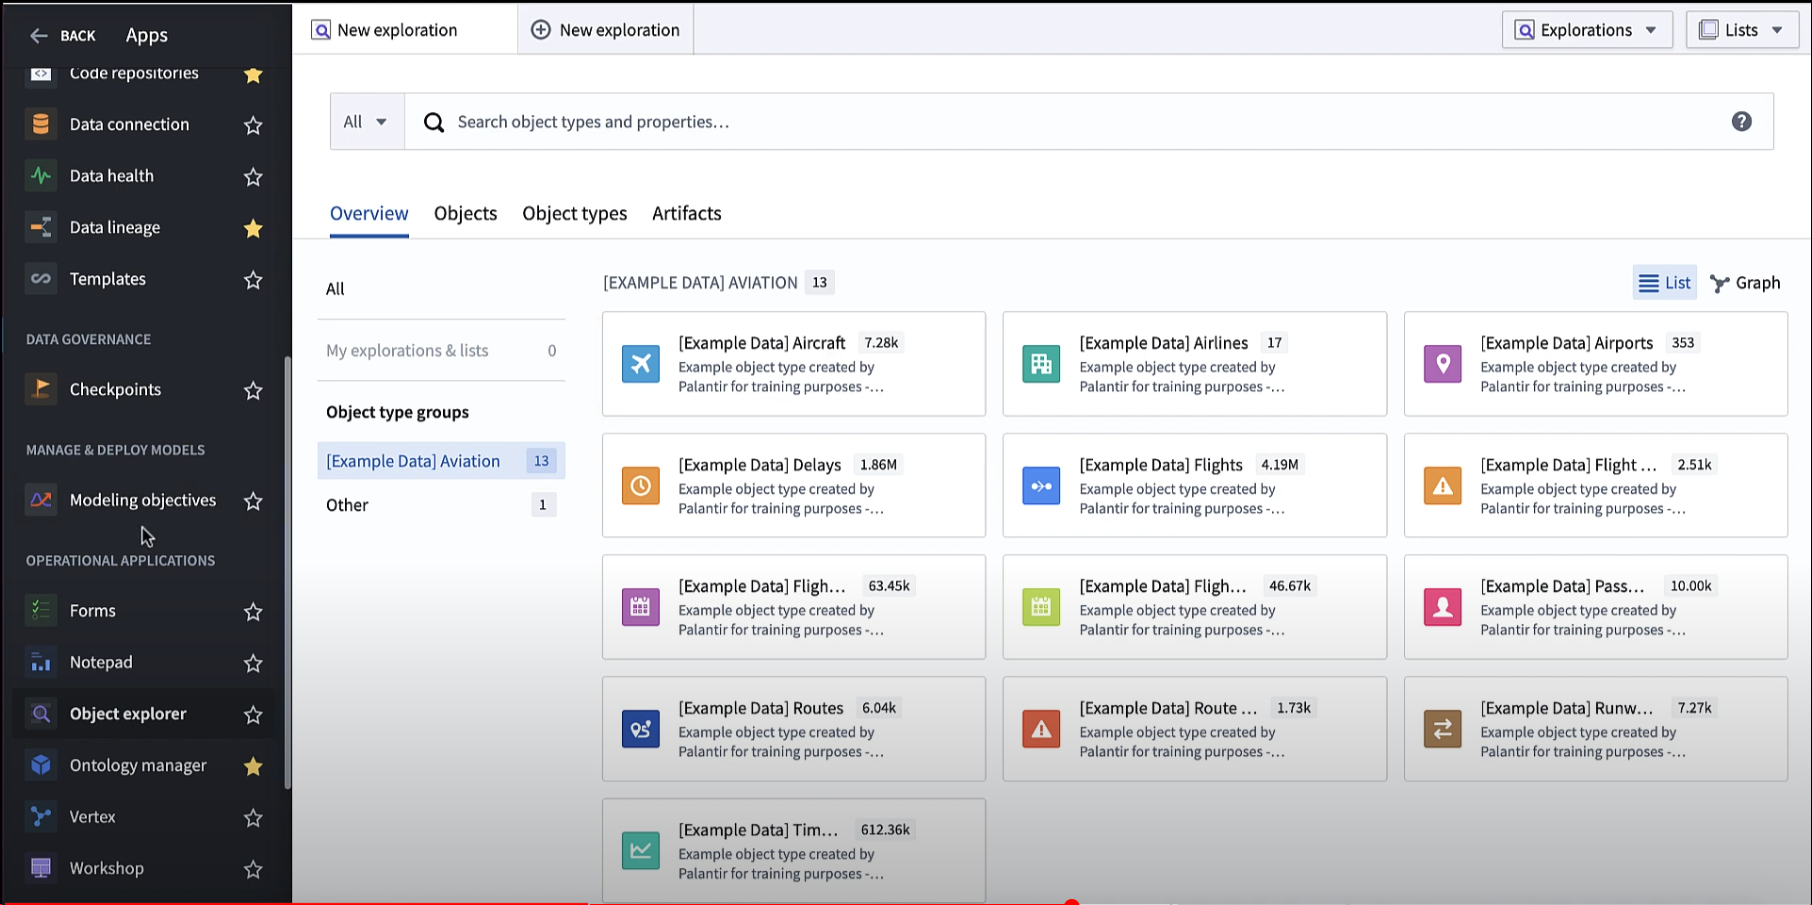Screen dimensions: 1812x905
Task: Unstar the Ontology manager favorite
Action: [253, 766]
